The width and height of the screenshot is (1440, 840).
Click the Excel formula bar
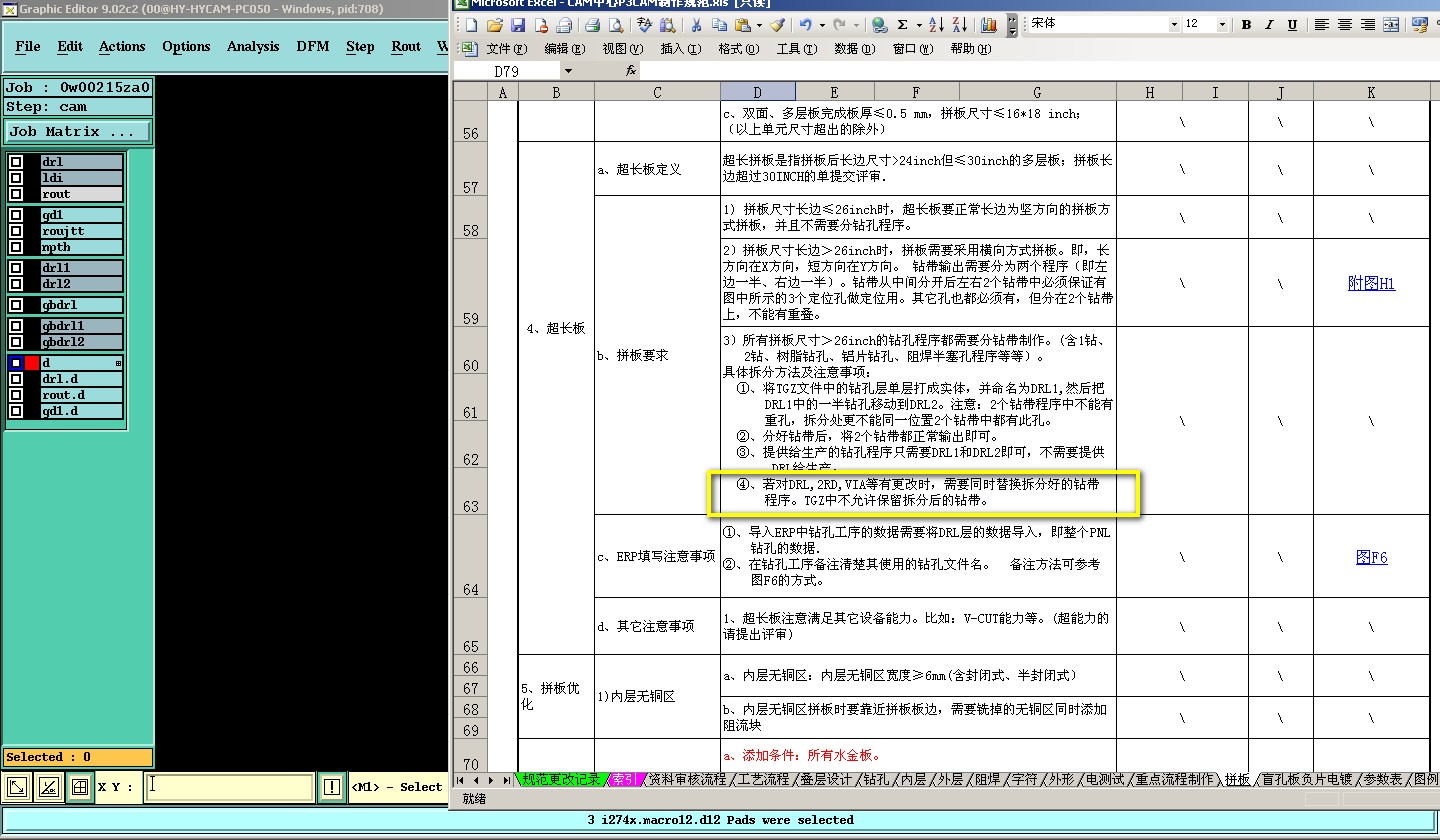click(1040, 71)
